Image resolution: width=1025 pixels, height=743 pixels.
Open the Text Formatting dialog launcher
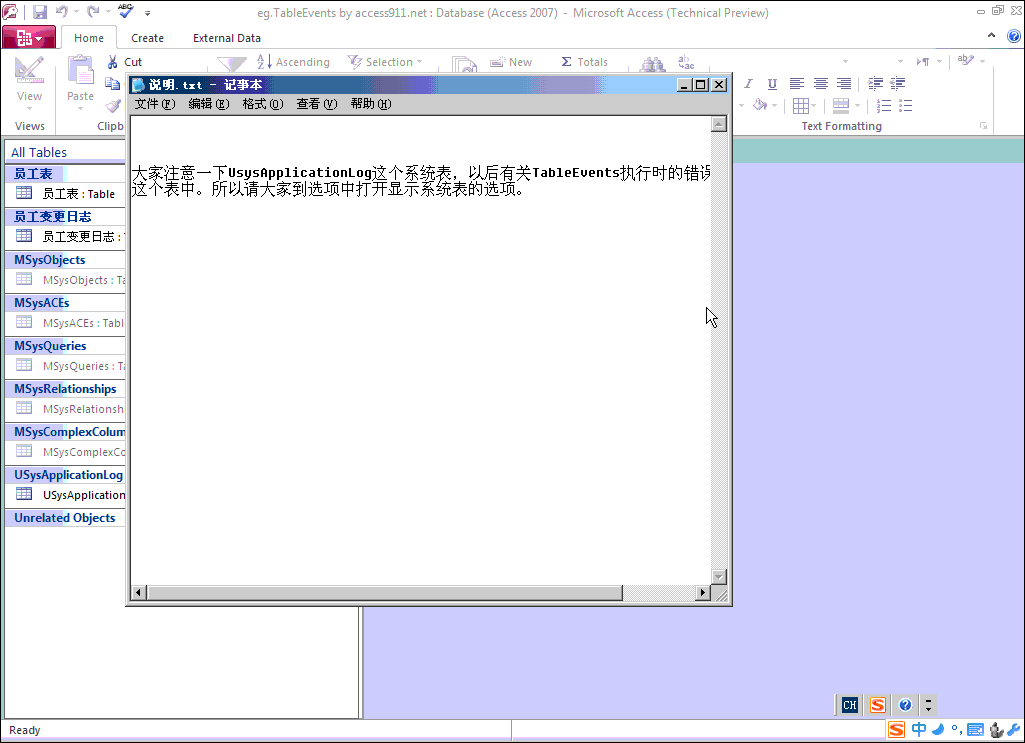983,126
